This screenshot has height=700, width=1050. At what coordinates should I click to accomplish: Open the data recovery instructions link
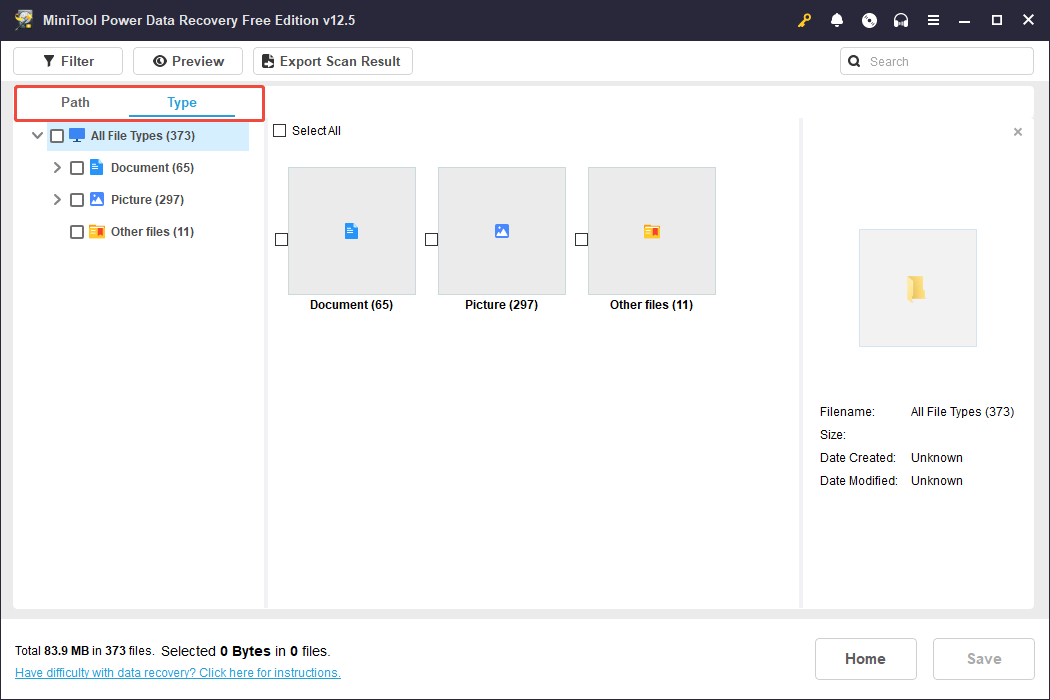(178, 673)
